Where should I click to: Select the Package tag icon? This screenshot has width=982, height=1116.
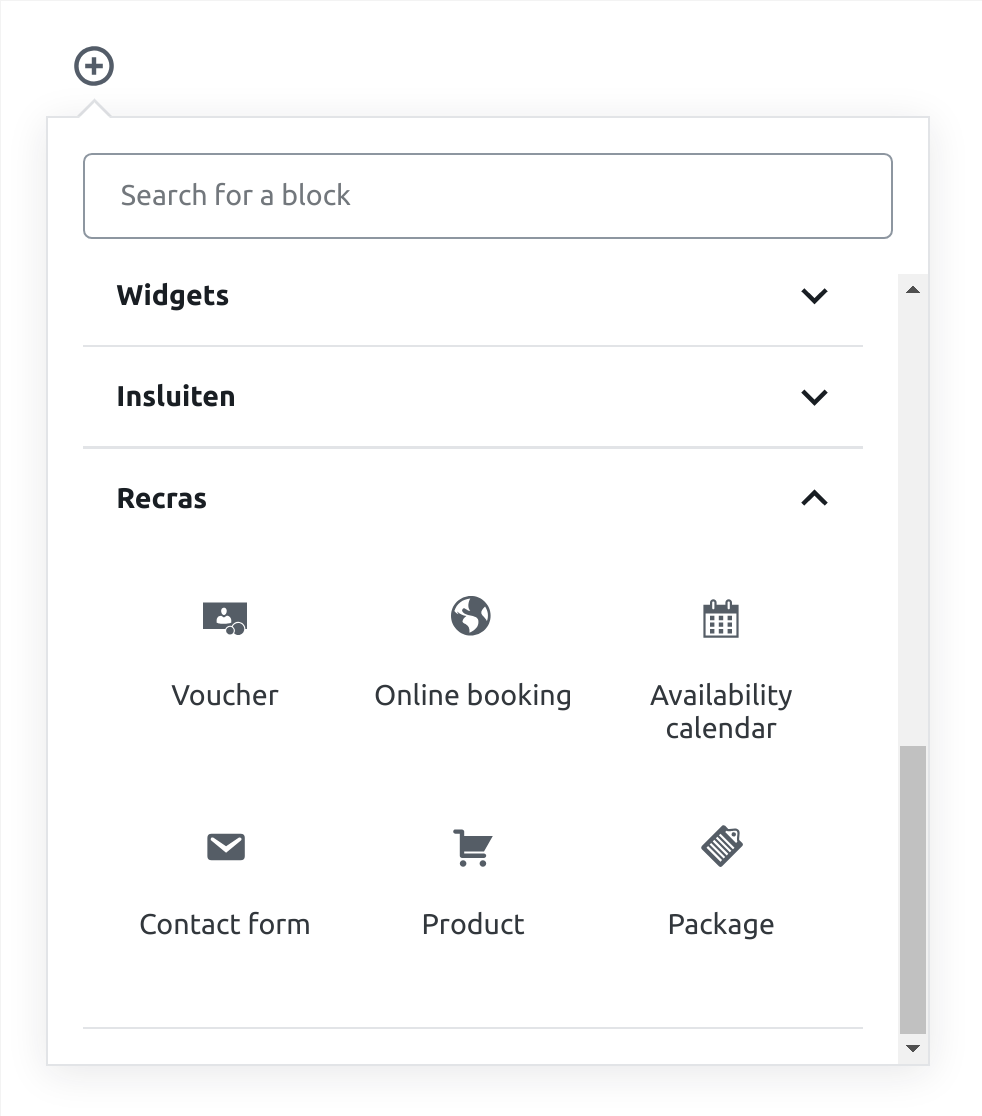722,846
